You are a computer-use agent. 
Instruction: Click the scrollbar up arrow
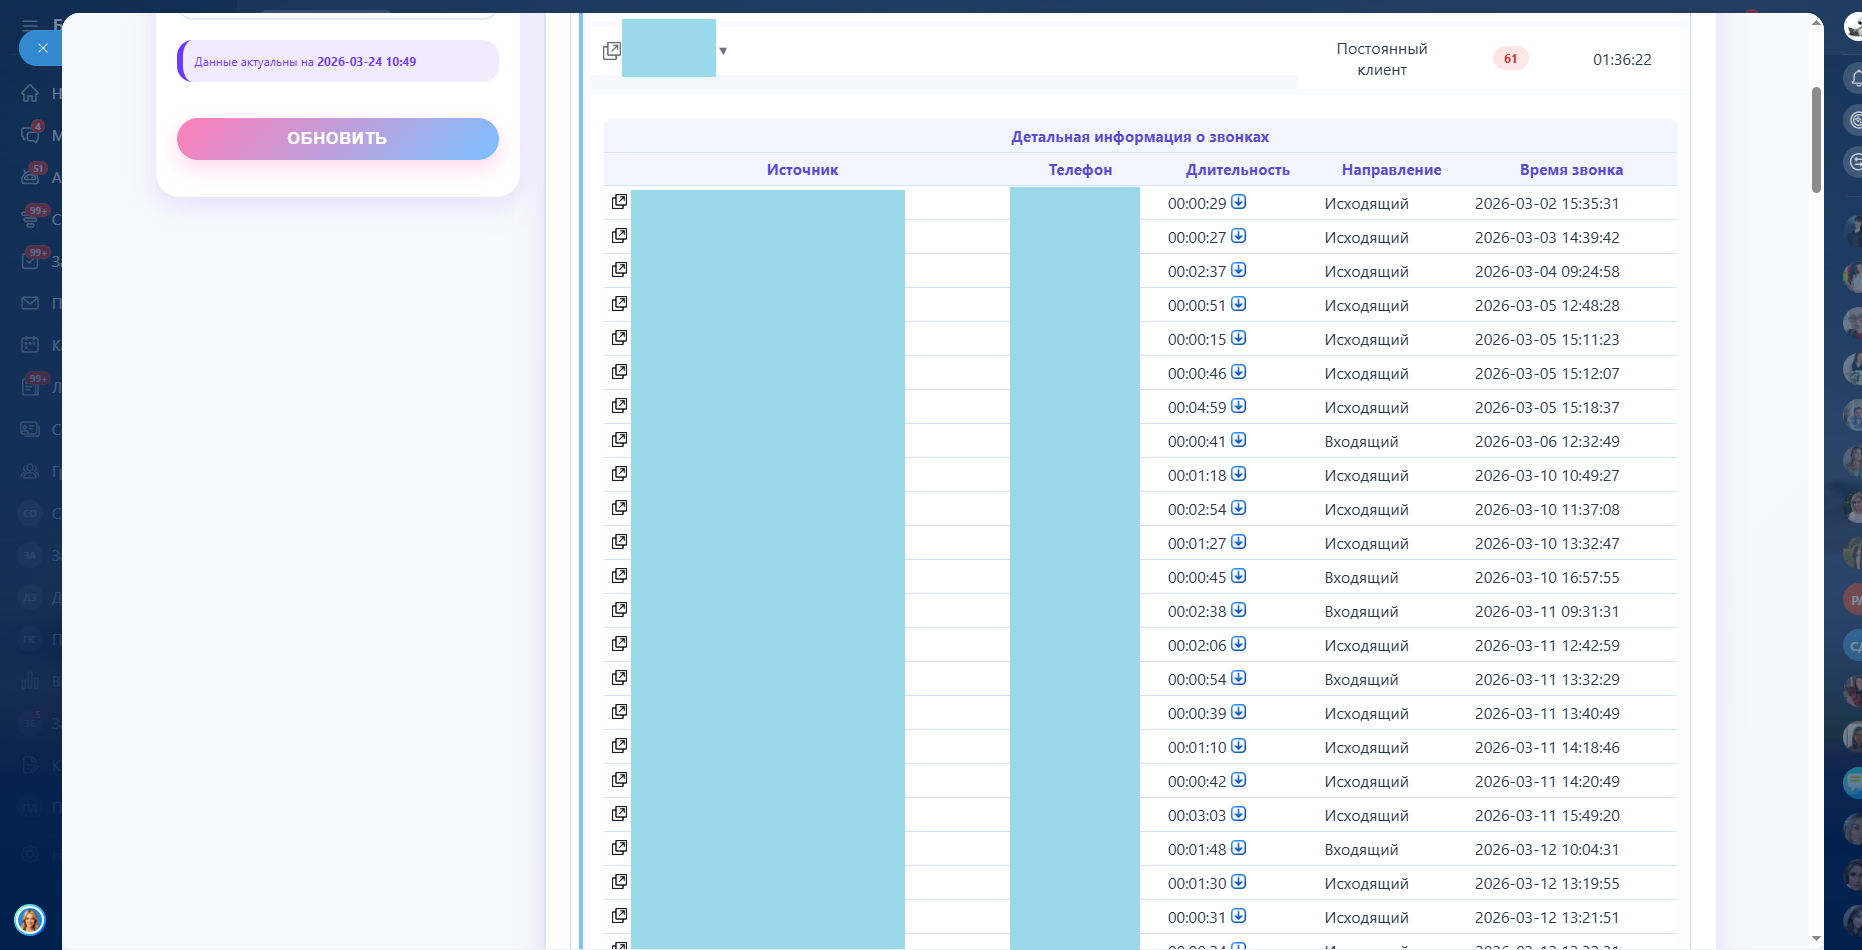(x=1816, y=23)
